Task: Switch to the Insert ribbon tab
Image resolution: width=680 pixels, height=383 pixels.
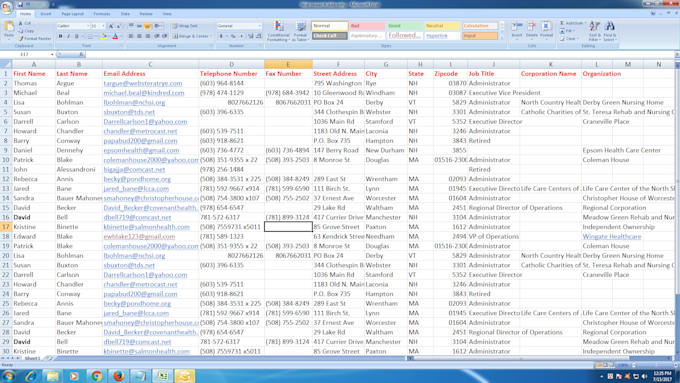Action: pos(46,14)
